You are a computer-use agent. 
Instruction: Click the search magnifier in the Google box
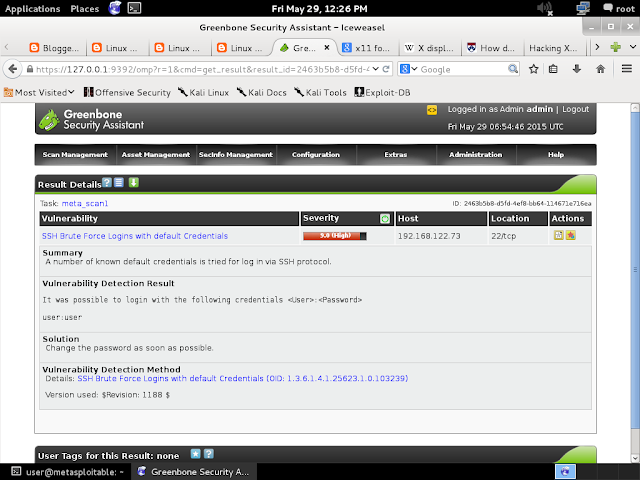(x=513, y=69)
